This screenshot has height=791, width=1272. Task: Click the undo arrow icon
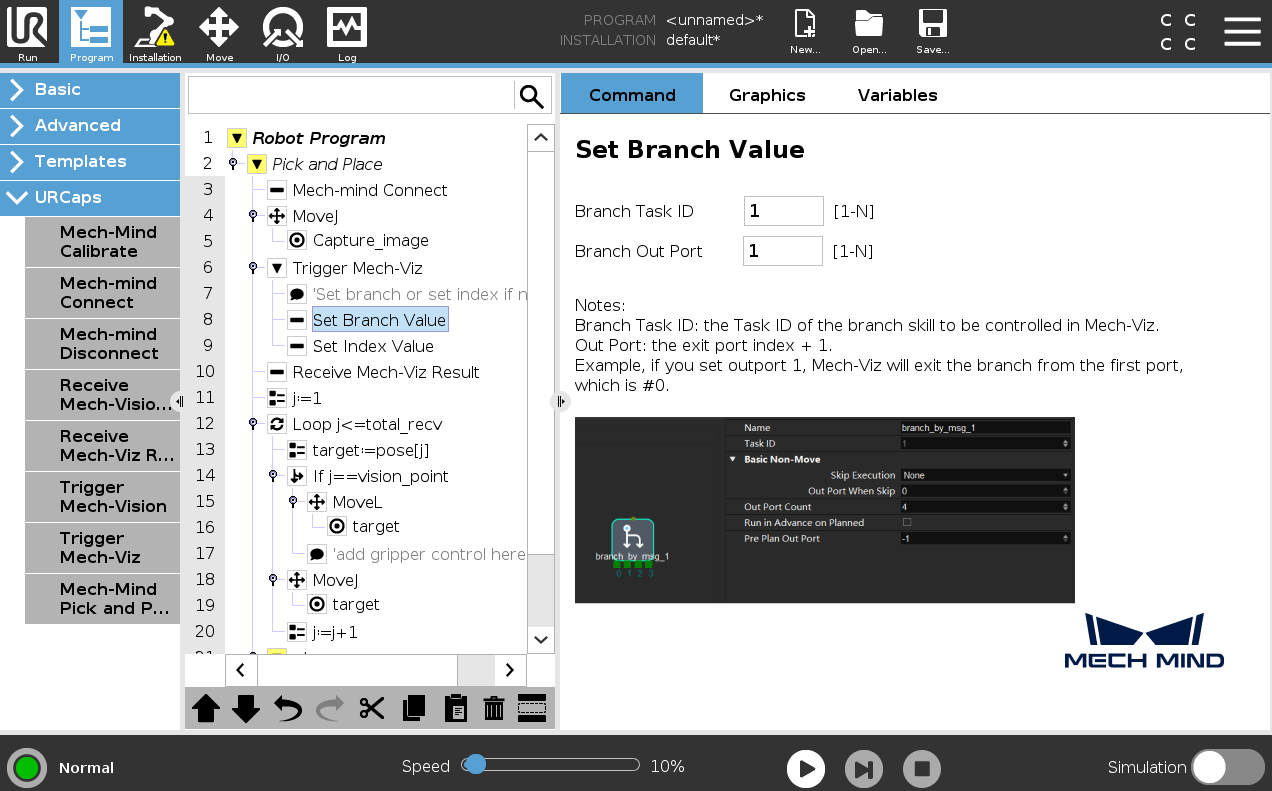(288, 708)
